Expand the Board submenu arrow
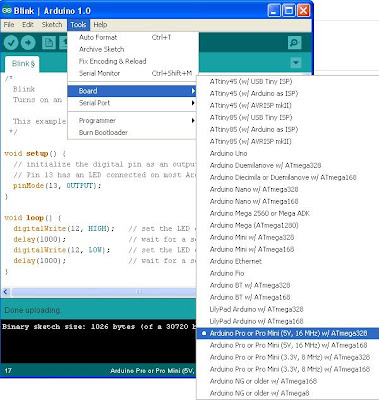Viewport: 379px width, 400px height. click(x=193, y=91)
